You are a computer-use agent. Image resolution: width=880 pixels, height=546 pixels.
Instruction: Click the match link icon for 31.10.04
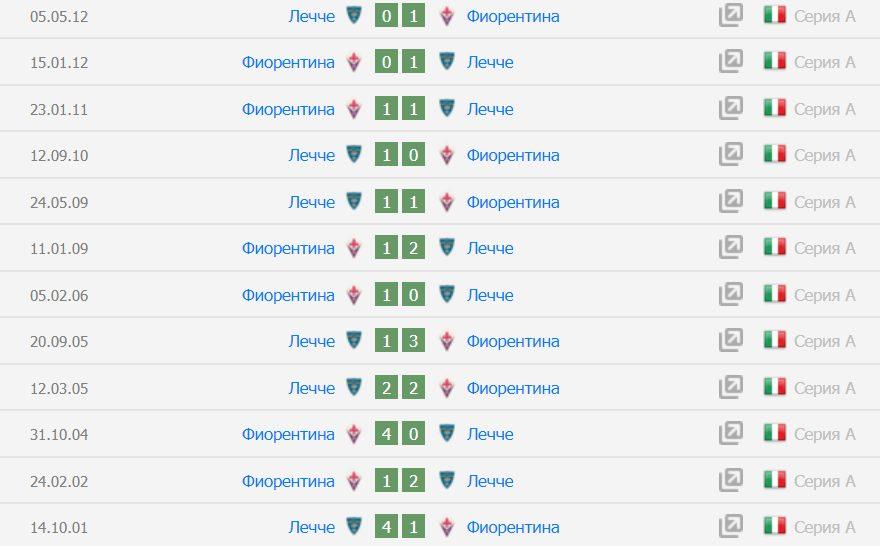731,433
